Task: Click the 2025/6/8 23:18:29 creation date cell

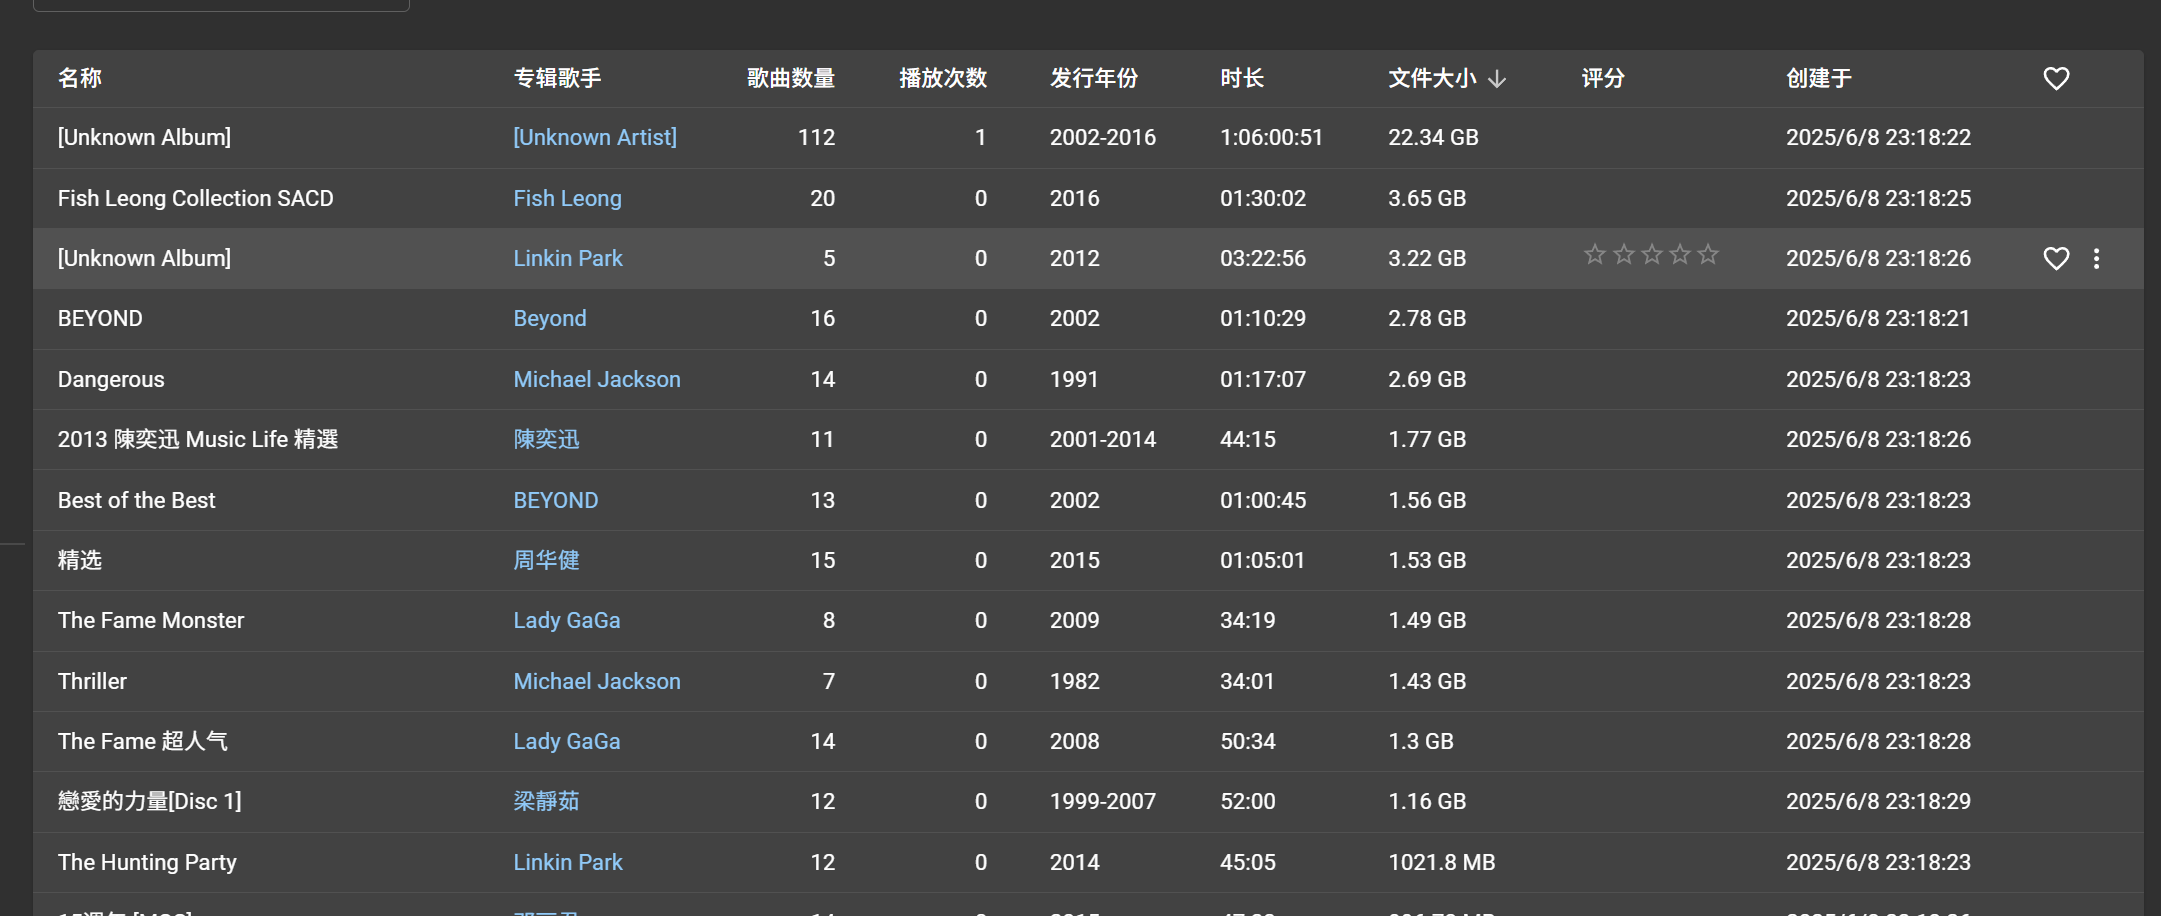Action: point(1879,801)
